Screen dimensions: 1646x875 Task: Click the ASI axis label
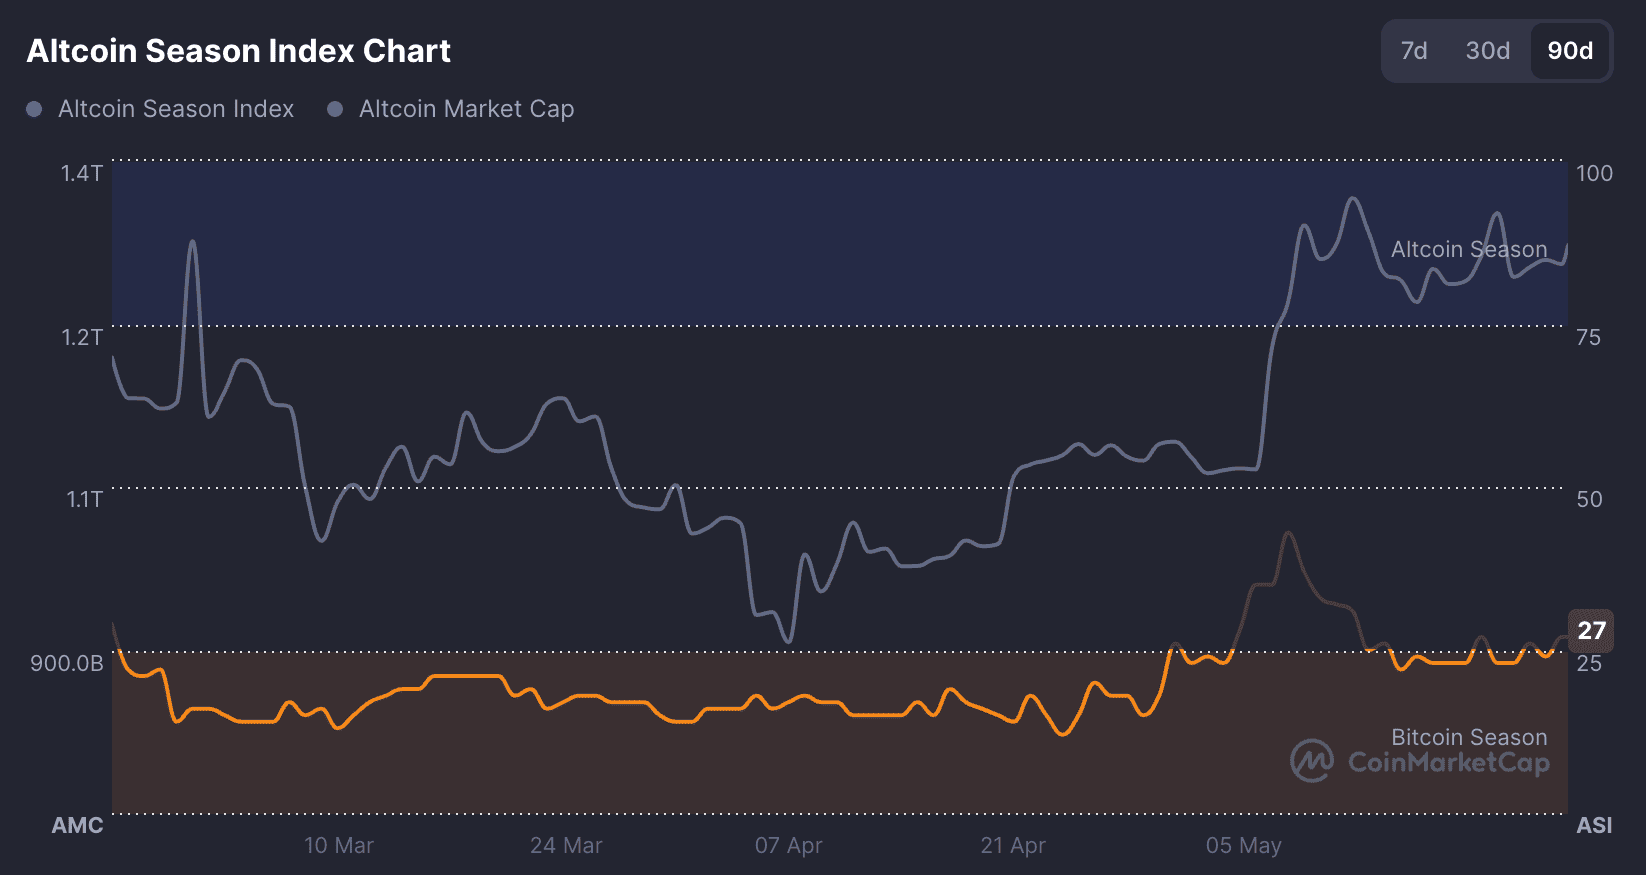[x=1594, y=826]
